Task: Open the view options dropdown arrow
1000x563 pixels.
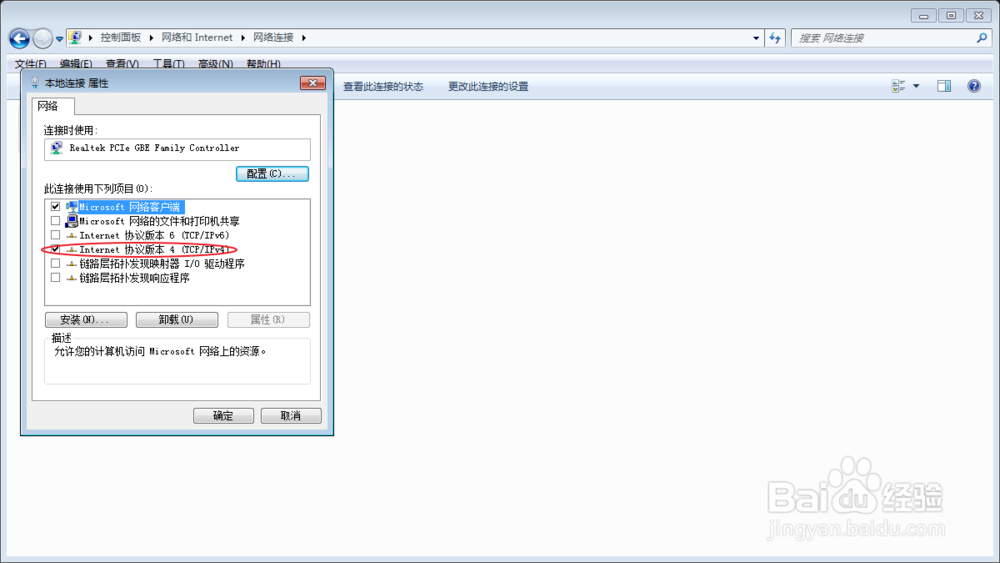Action: point(916,86)
